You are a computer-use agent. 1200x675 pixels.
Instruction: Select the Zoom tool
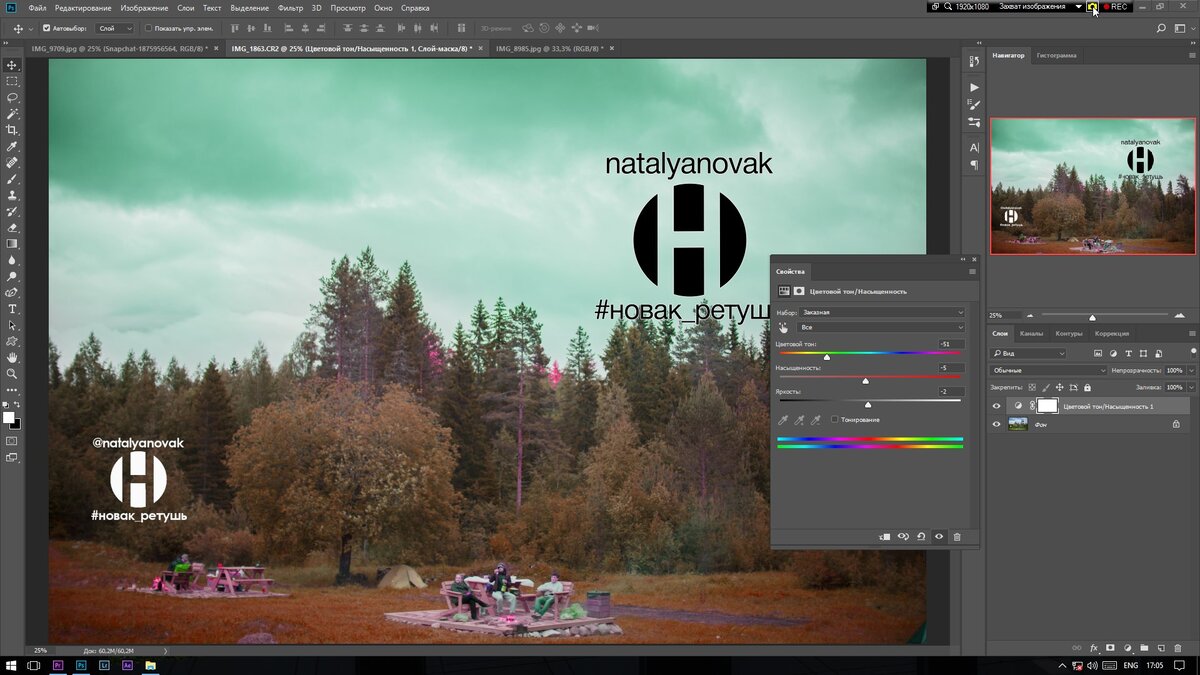click(12, 373)
